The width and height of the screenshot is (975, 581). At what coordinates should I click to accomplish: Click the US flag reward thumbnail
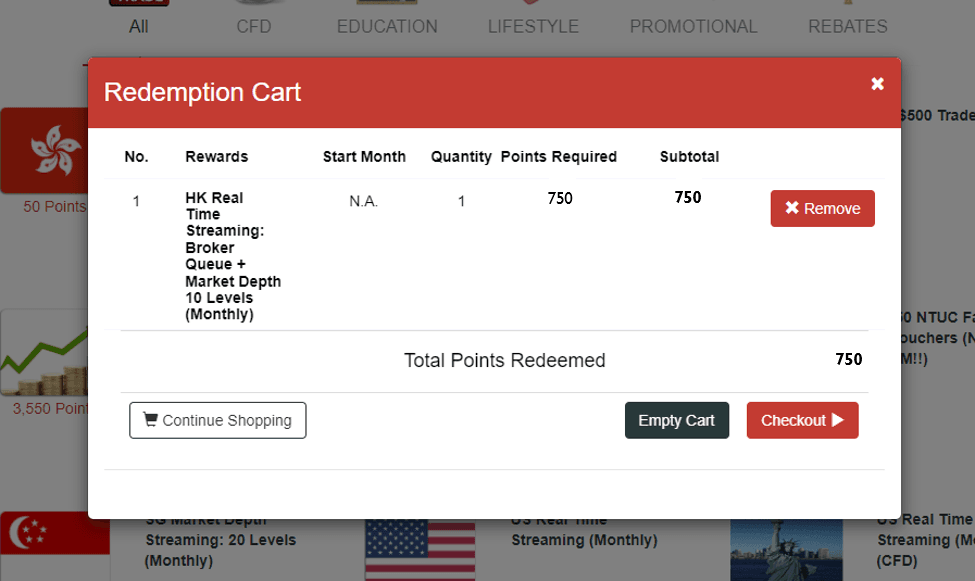[x=420, y=550]
